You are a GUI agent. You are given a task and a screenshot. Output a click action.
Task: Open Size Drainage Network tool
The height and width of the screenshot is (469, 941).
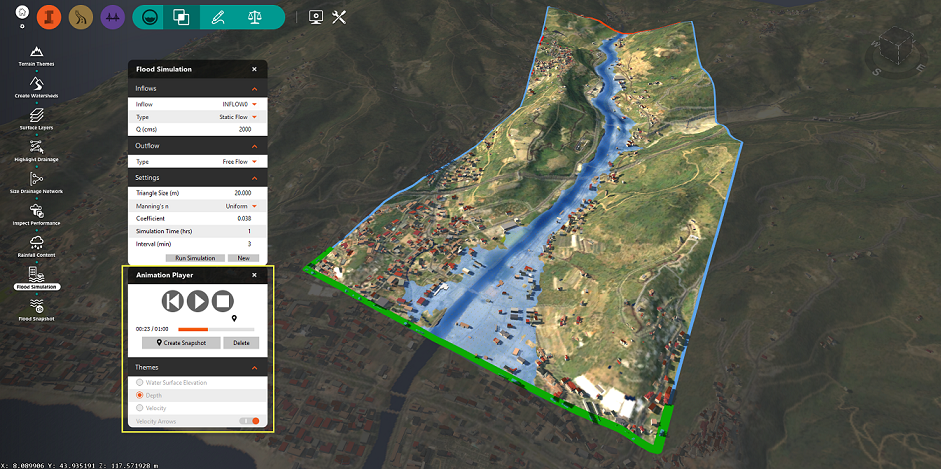pyautogui.click(x=37, y=182)
